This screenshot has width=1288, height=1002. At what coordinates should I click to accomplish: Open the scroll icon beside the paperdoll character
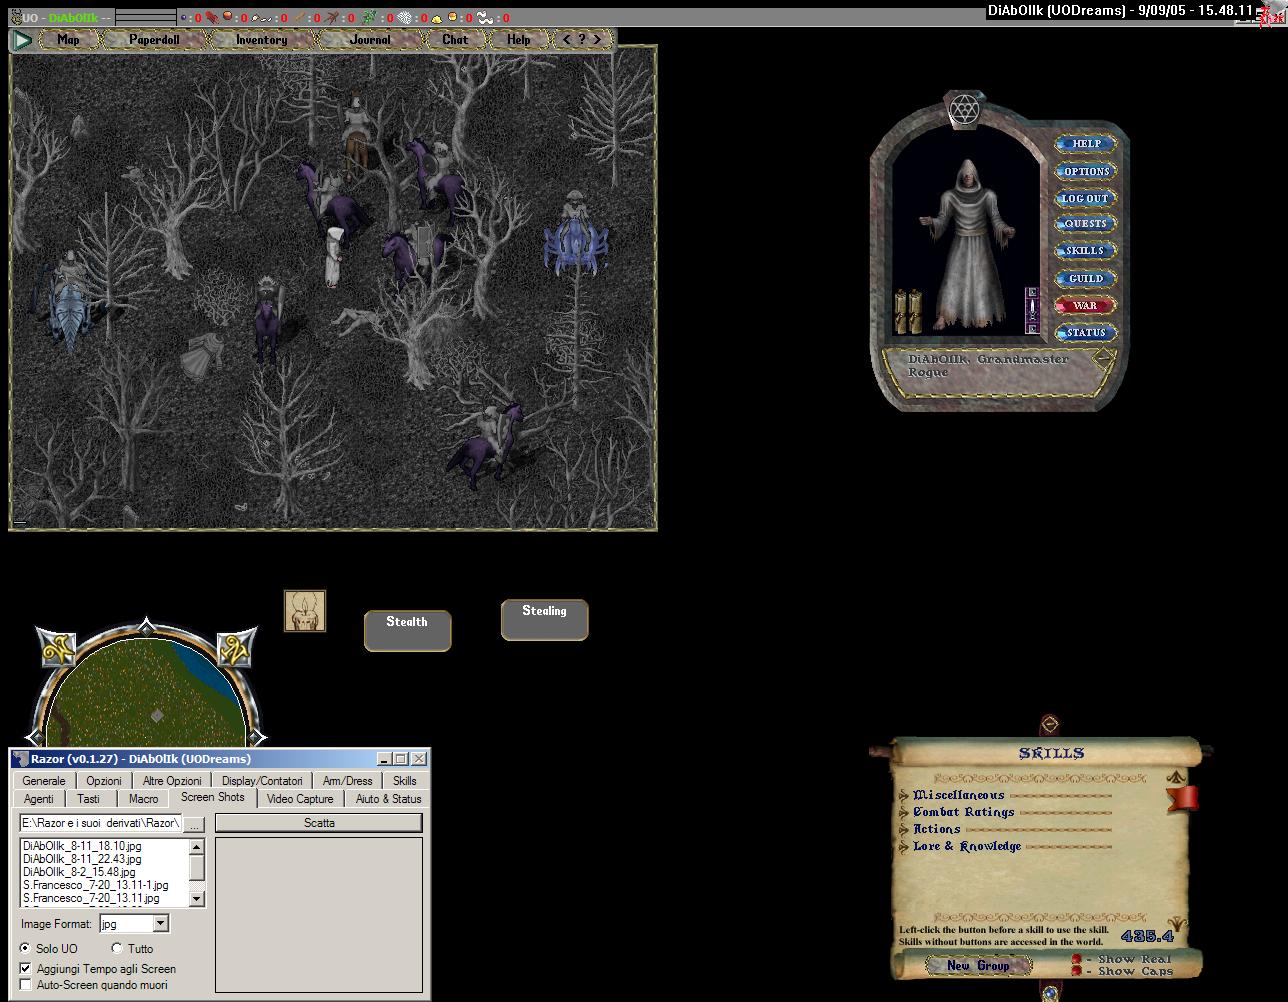tap(907, 311)
